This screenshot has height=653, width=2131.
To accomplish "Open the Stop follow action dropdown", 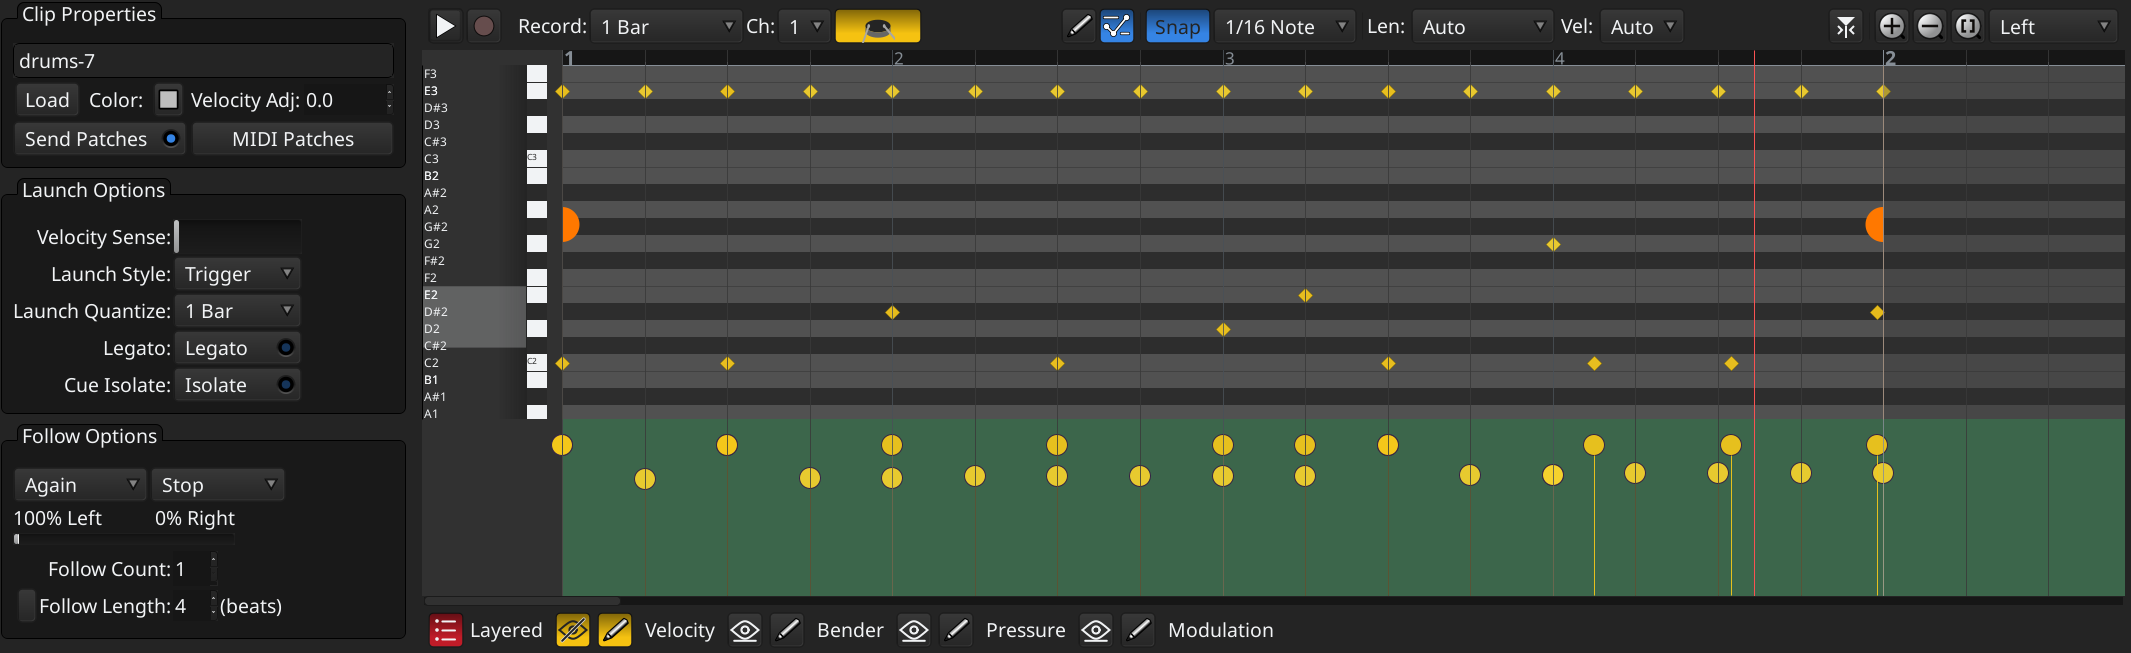I will click(x=218, y=485).
